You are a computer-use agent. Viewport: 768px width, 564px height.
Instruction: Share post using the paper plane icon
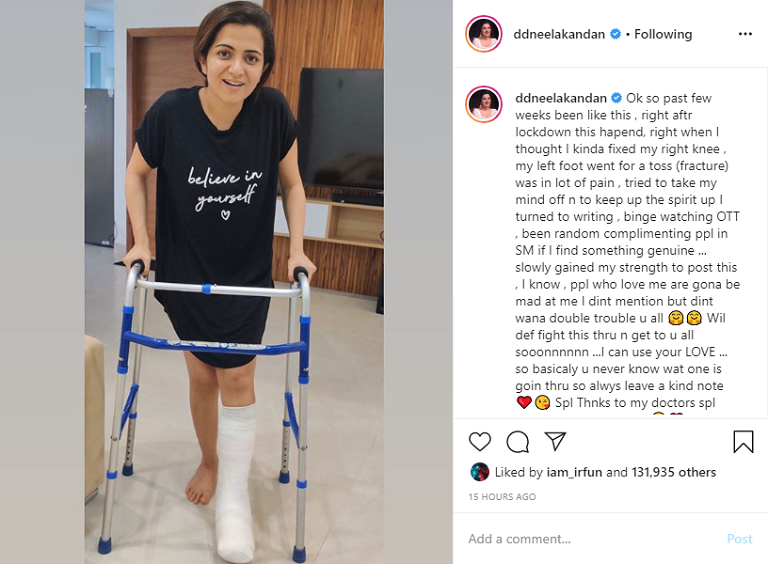[x=555, y=441]
